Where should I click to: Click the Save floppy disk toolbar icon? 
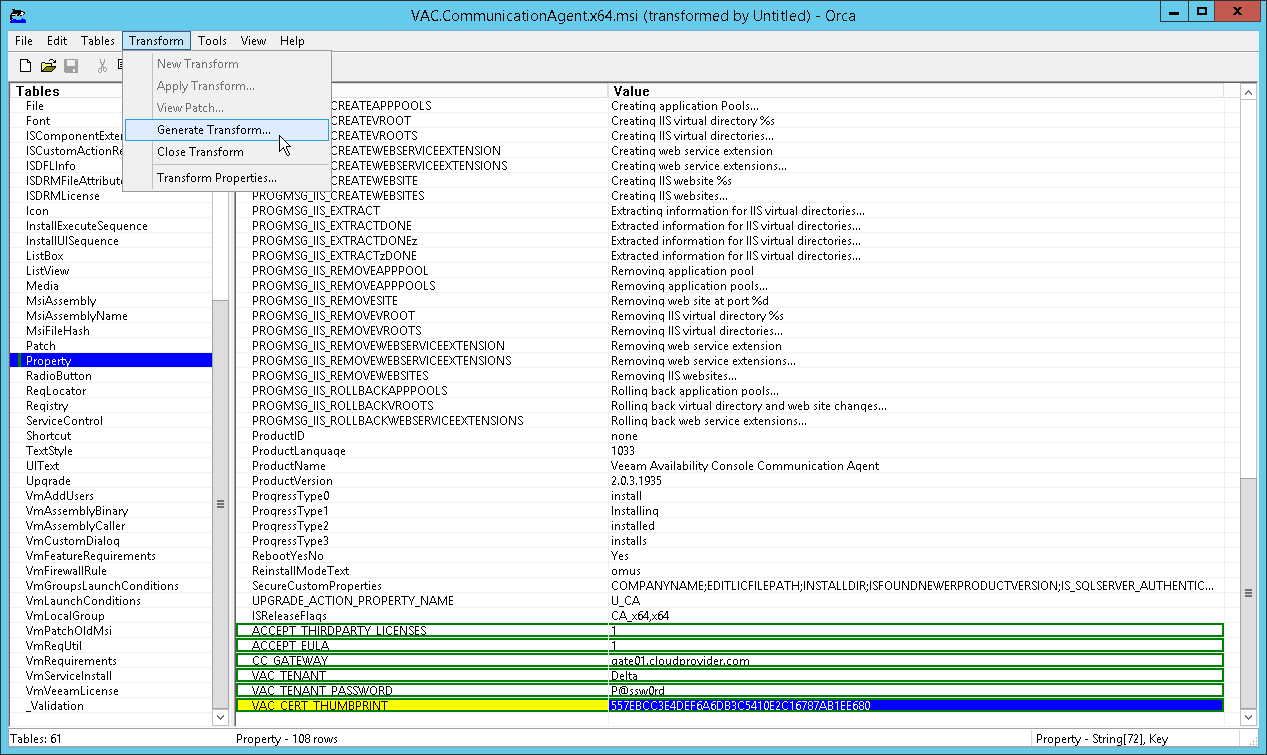pyautogui.click(x=71, y=66)
